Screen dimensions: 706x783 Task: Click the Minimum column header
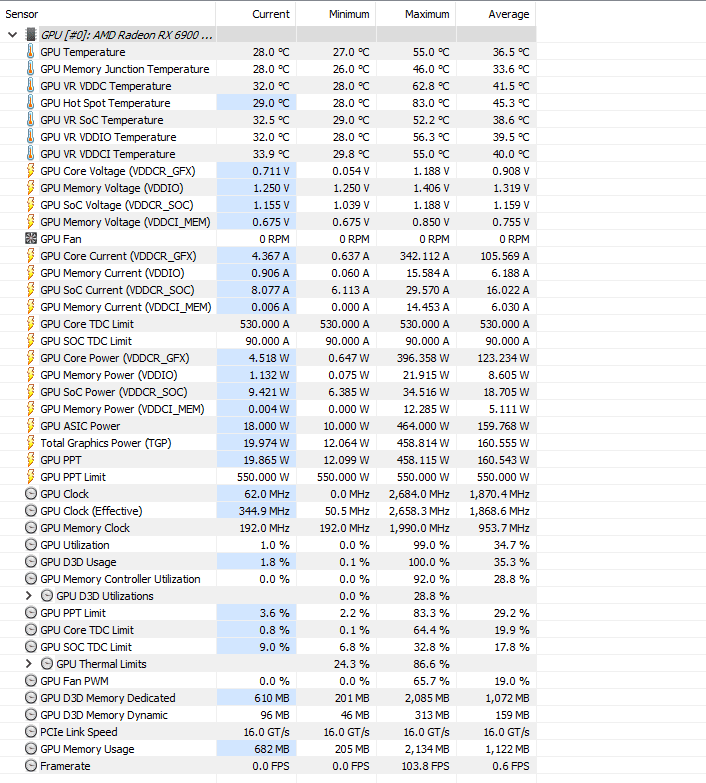click(349, 14)
